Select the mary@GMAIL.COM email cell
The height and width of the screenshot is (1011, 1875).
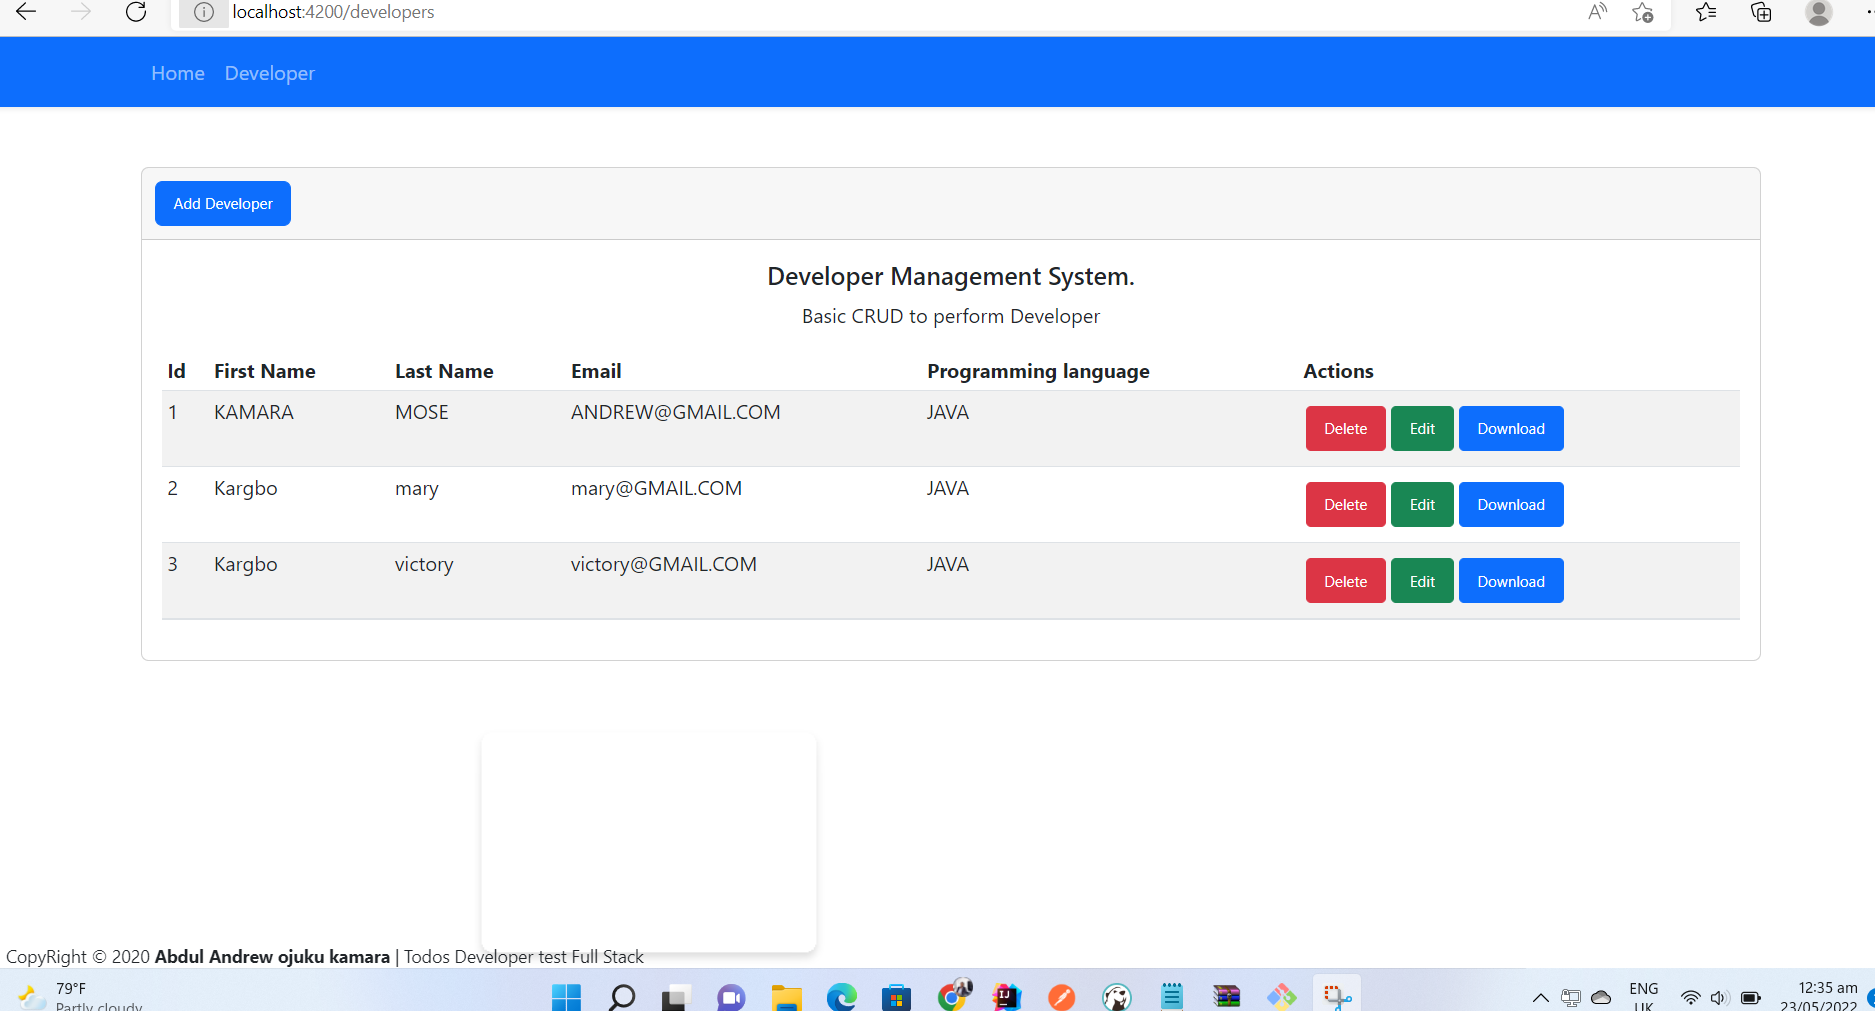656,489
